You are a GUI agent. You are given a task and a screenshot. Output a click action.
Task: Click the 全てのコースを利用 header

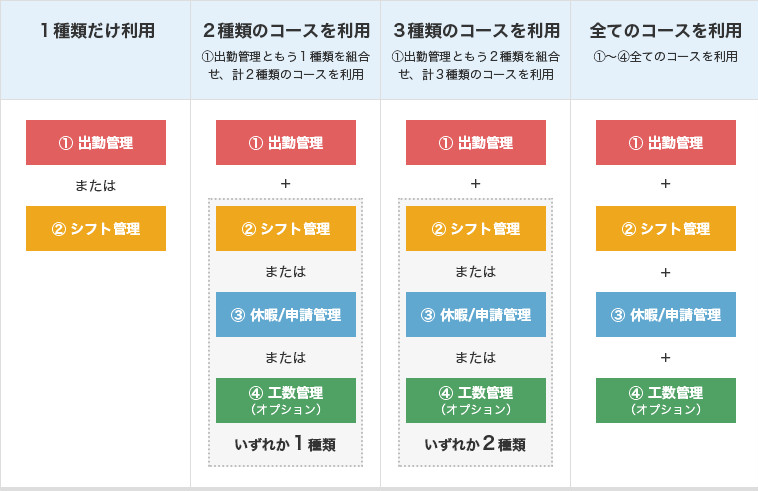pos(665,31)
